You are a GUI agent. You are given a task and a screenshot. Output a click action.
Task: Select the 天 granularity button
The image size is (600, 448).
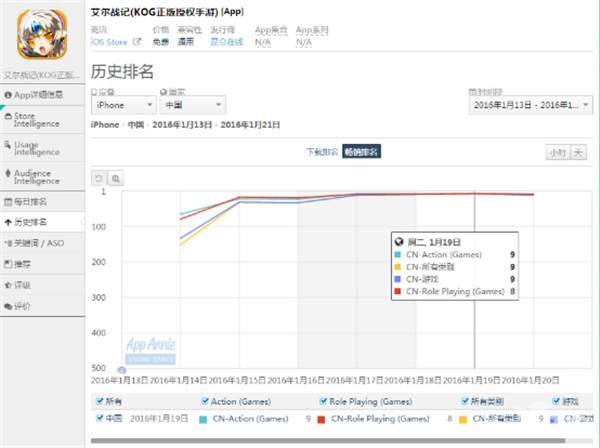[578, 153]
